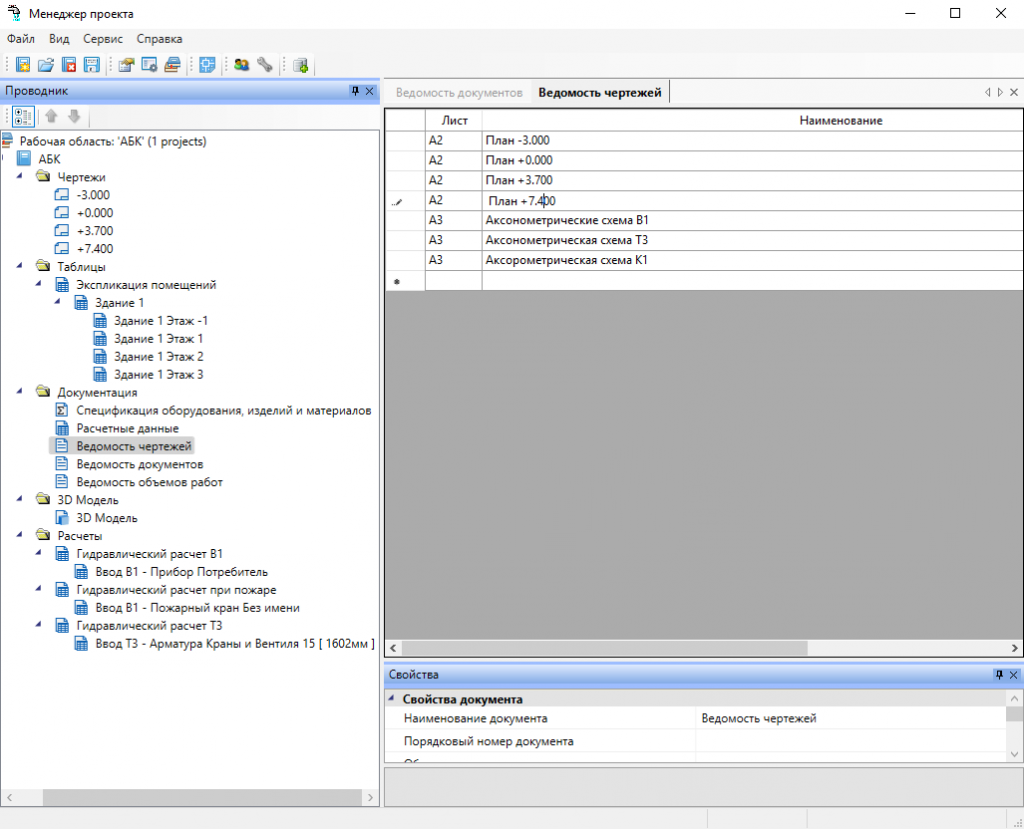Open the Сервис menu

tap(103, 39)
